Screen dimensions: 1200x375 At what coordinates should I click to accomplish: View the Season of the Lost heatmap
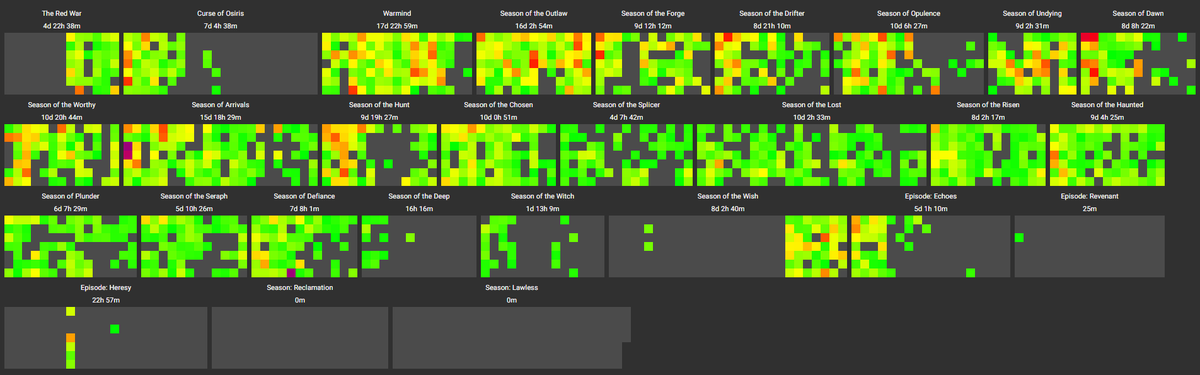click(x=812, y=155)
